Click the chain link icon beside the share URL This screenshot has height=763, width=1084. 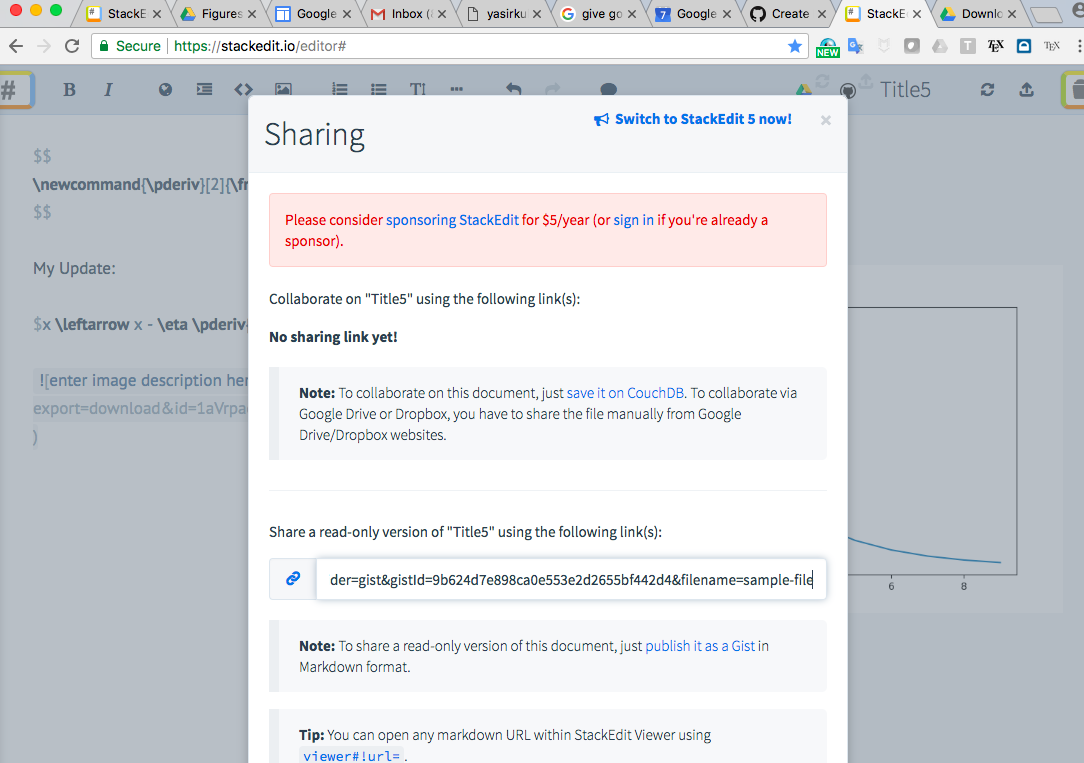[293, 578]
